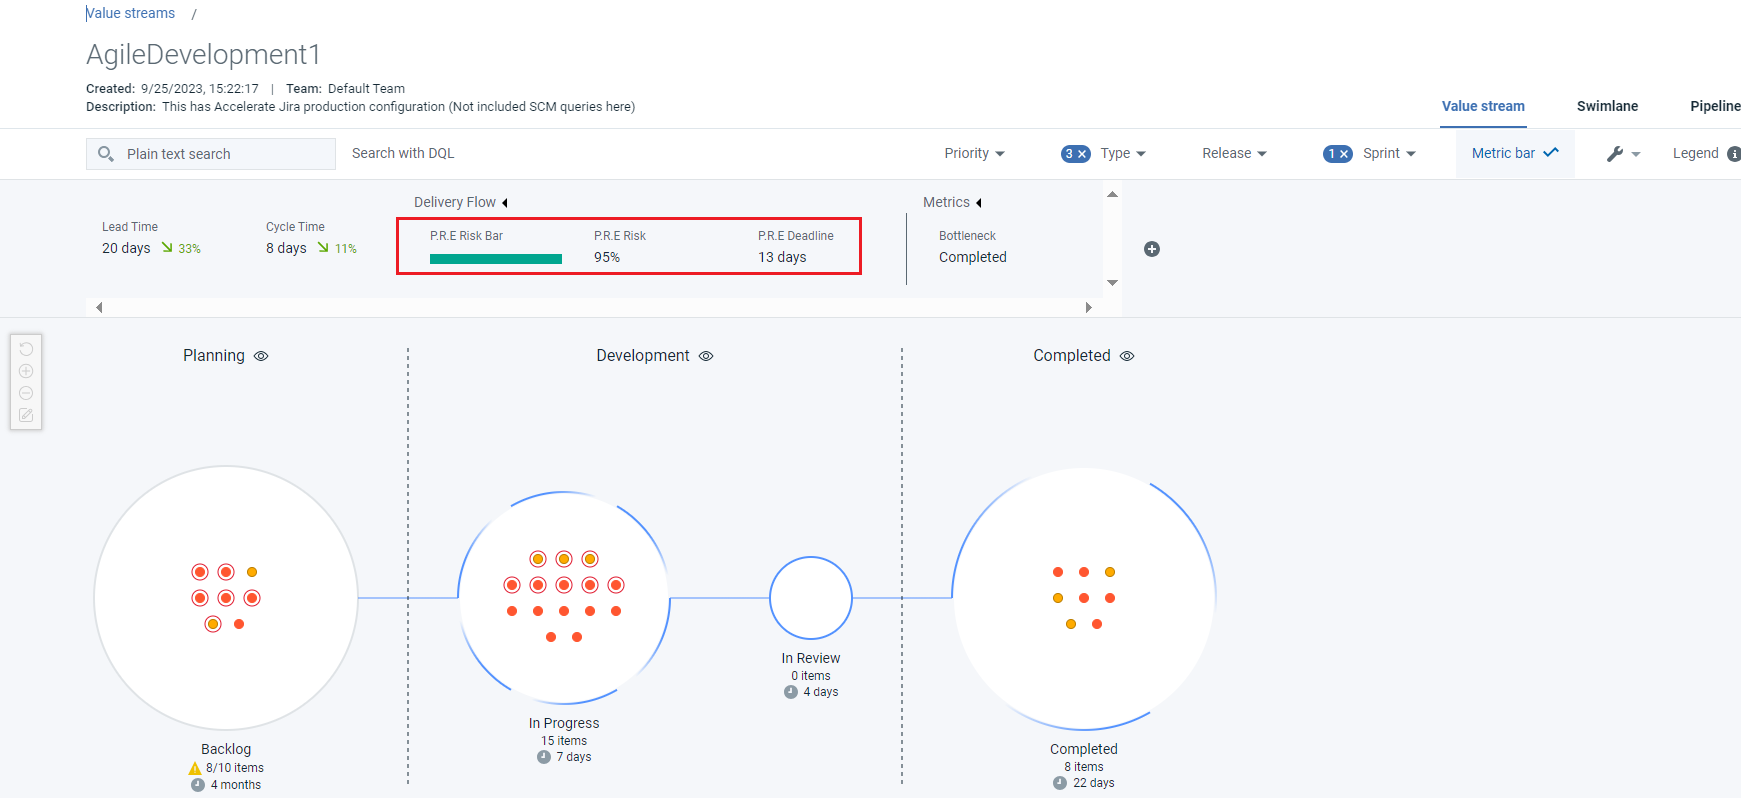1741x798 pixels.
Task: Switch to the Swimlane tab
Action: [x=1607, y=106]
